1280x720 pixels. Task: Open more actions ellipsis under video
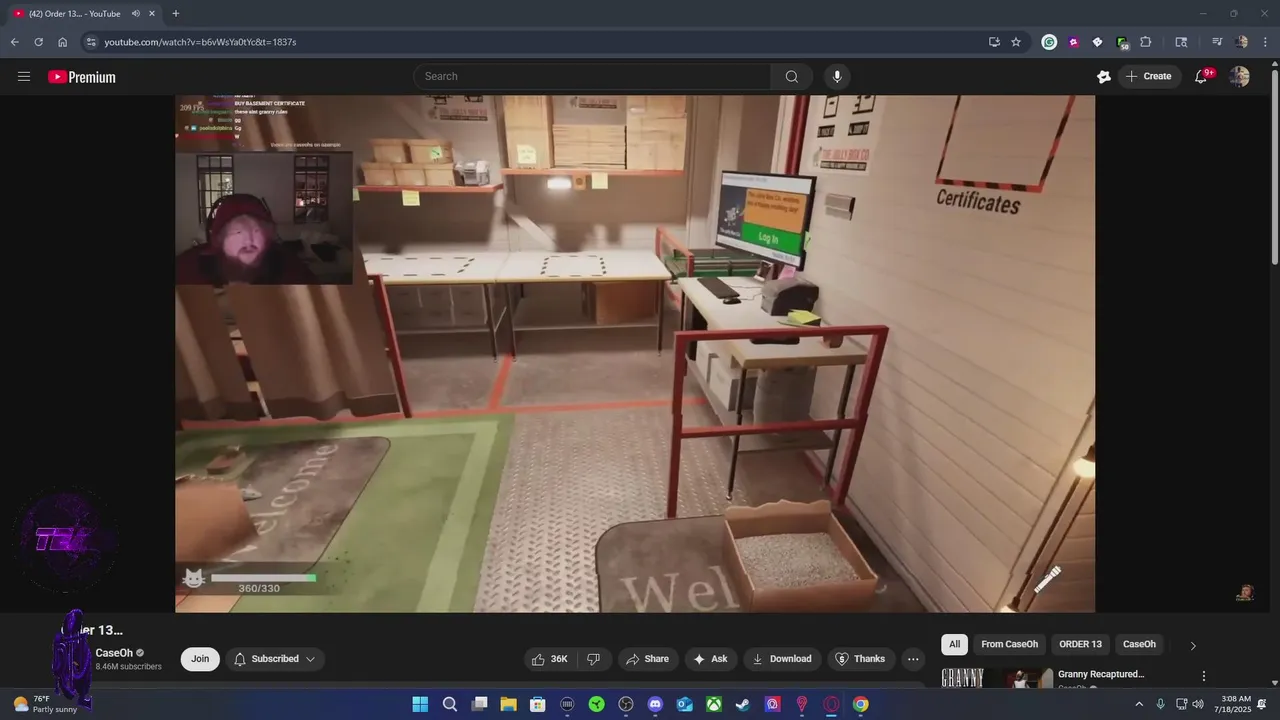[912, 659]
